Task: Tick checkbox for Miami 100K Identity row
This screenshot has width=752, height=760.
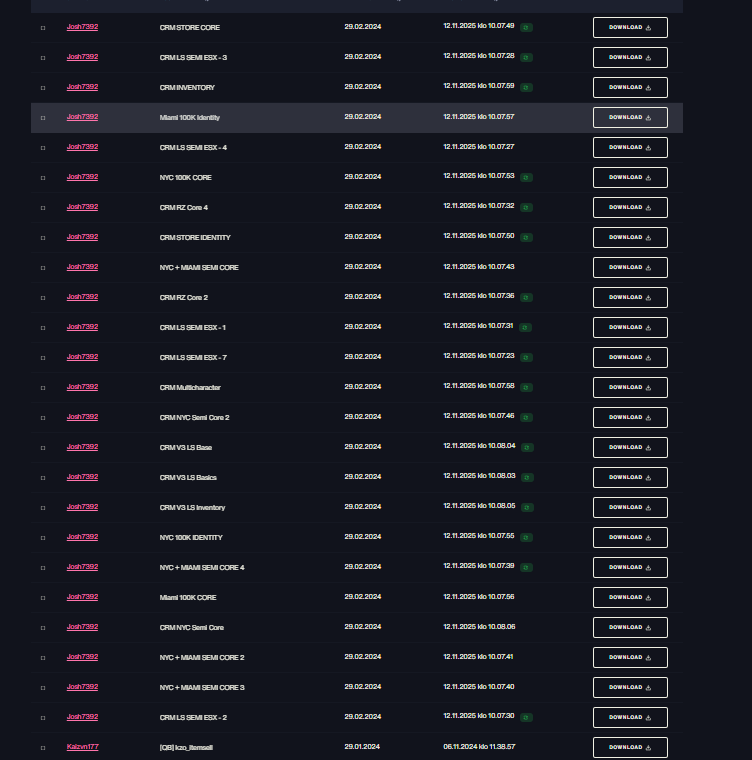Action: [x=43, y=118]
